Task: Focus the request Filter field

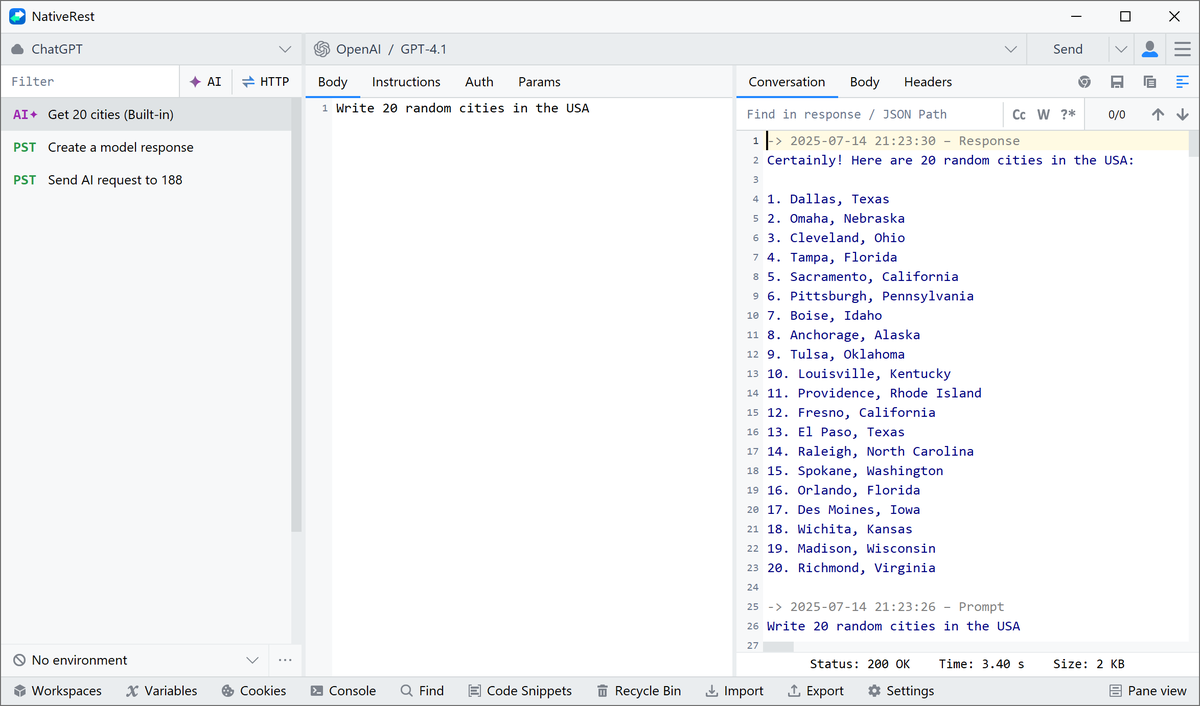Action: [90, 82]
